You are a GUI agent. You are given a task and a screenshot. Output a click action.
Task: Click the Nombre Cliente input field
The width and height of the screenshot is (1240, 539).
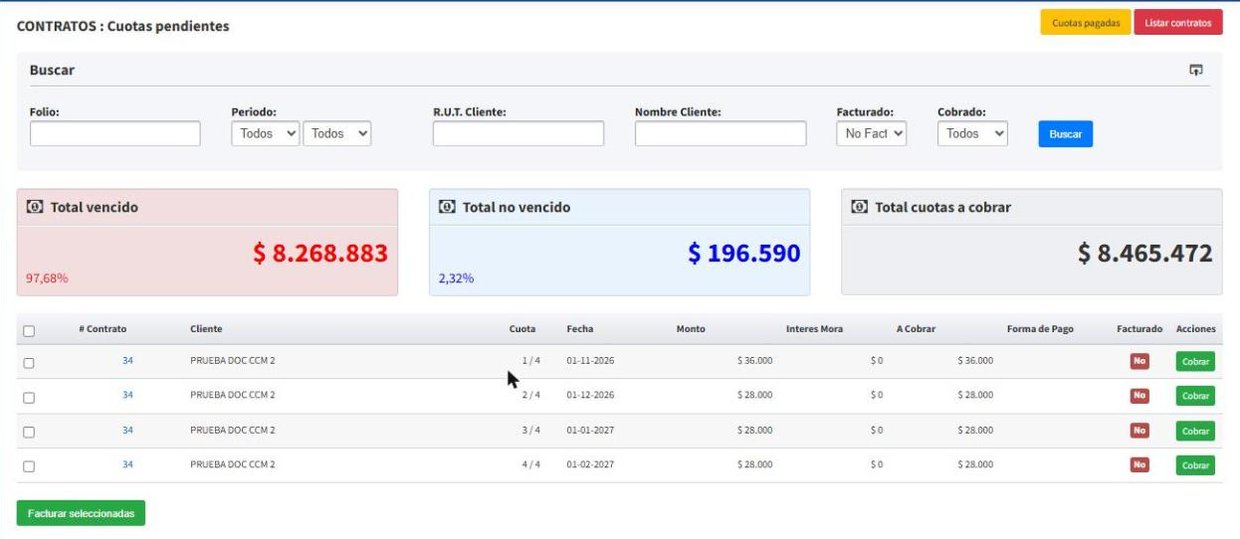pyautogui.click(x=720, y=133)
